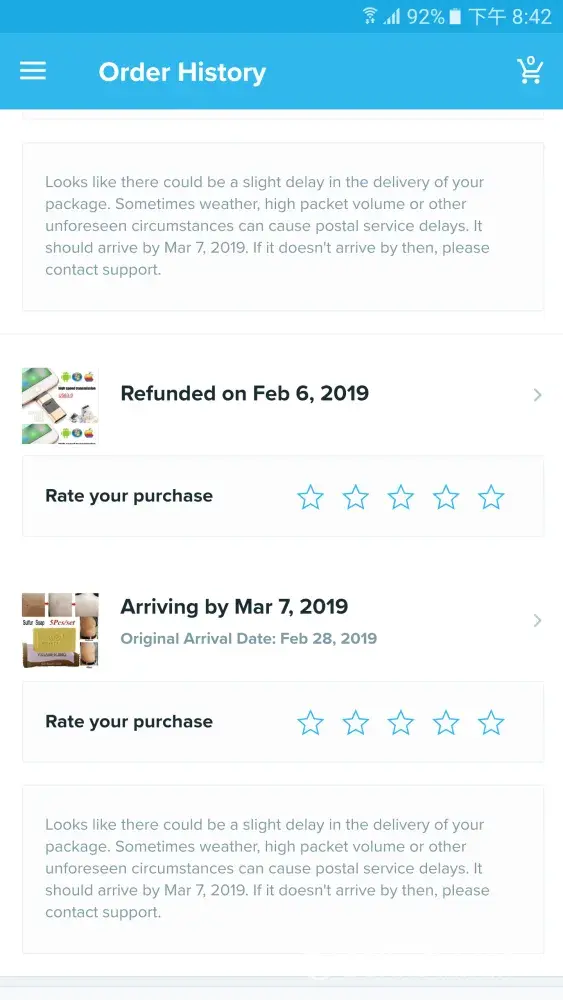
Task: Expand Arriving by Mar 7 order chevron
Action: [537, 621]
